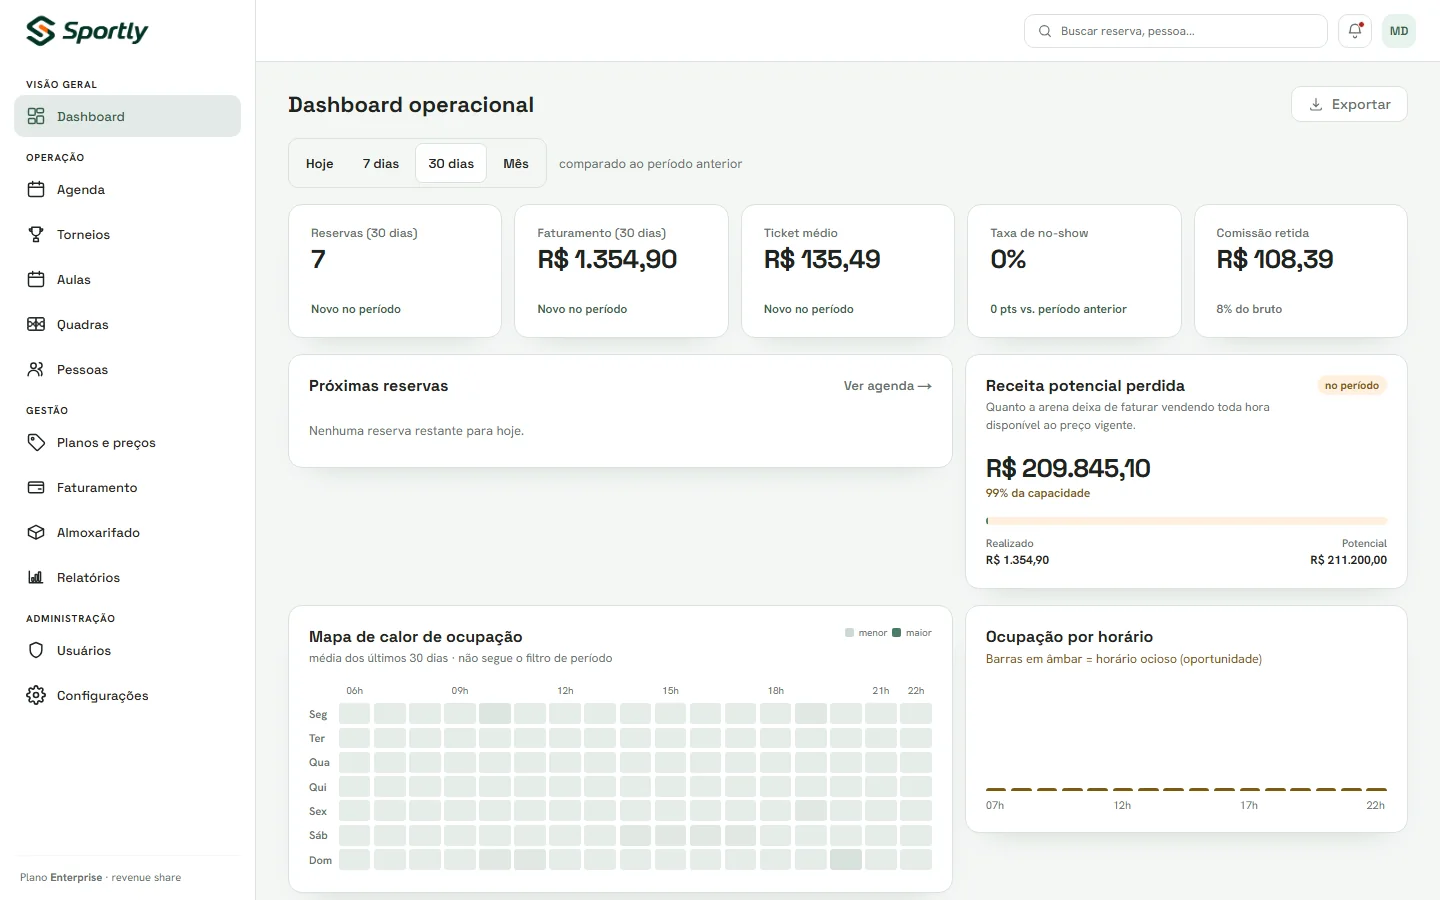Click the 'maior' legend color swatch
The width and height of the screenshot is (1440, 900).
click(897, 633)
